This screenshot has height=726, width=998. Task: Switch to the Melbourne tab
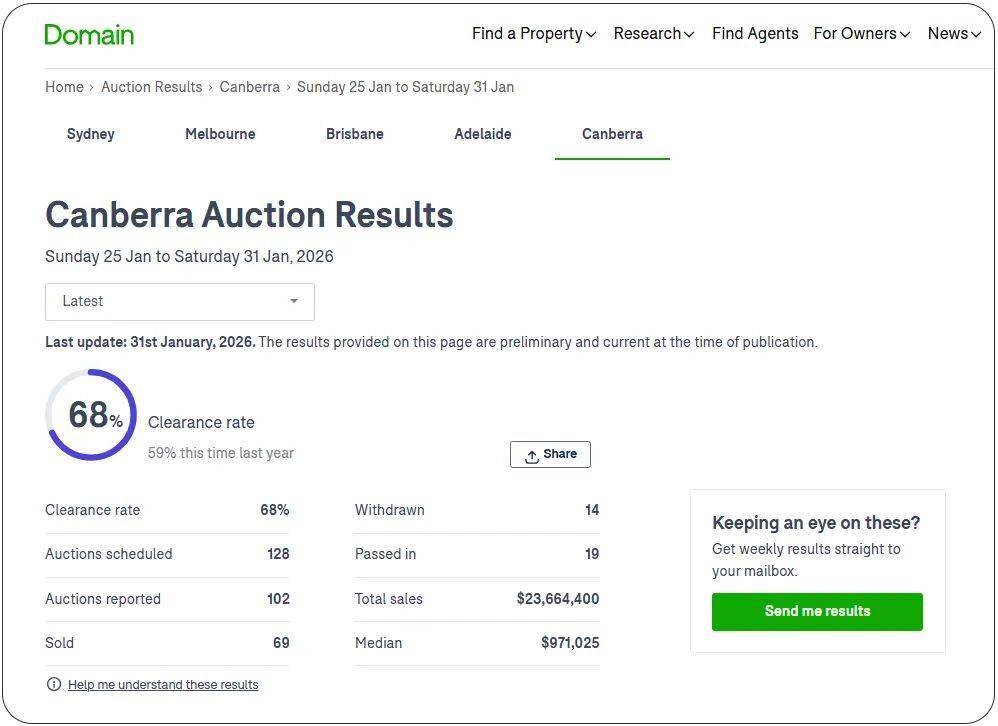point(220,134)
